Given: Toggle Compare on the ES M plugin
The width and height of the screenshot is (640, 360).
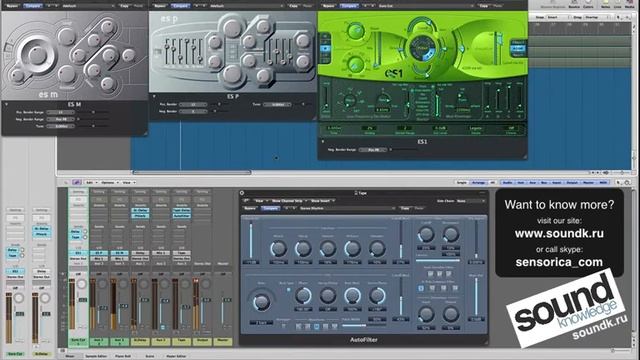Looking at the screenshot, I should click(33, 6).
